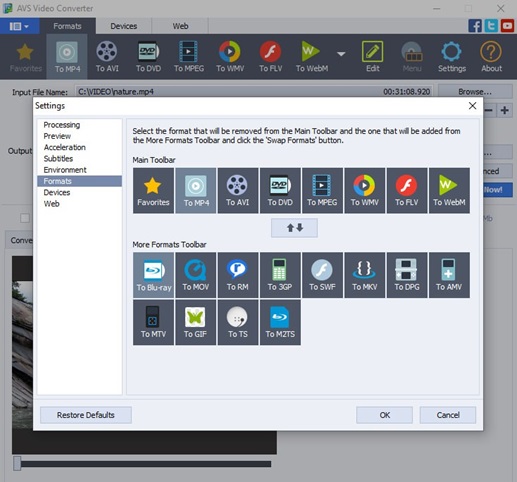
Task: Select the To M2TS format tile
Action: pyautogui.click(x=280, y=322)
